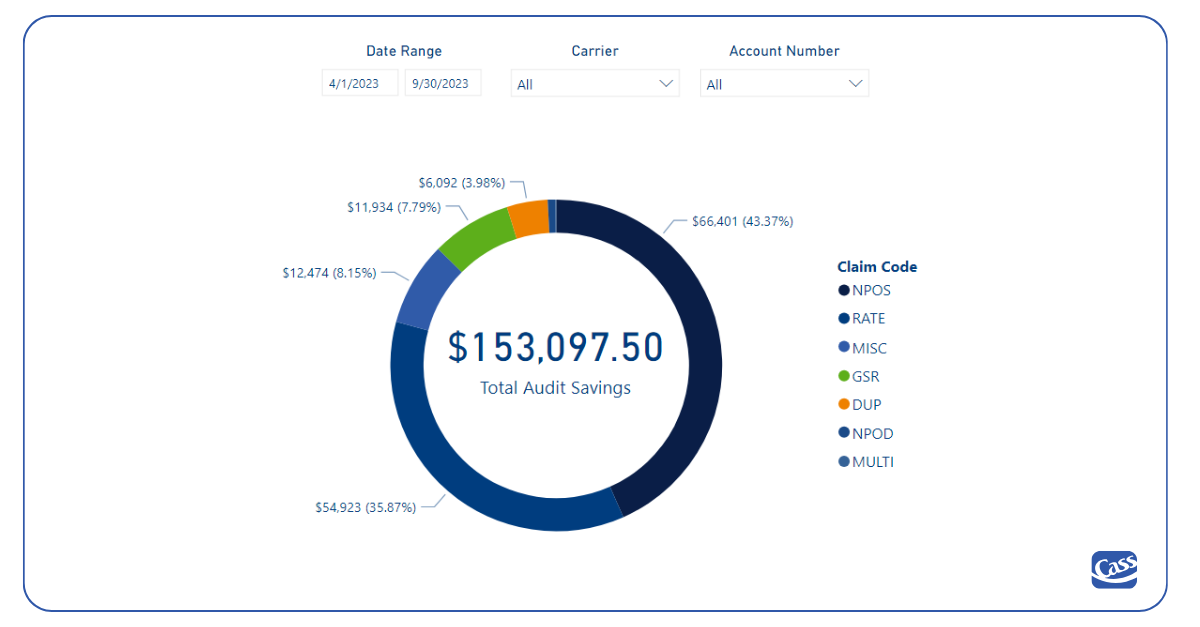Click the 4/1/2023 start date field
The width and height of the screenshot is (1200, 627).
click(x=359, y=83)
